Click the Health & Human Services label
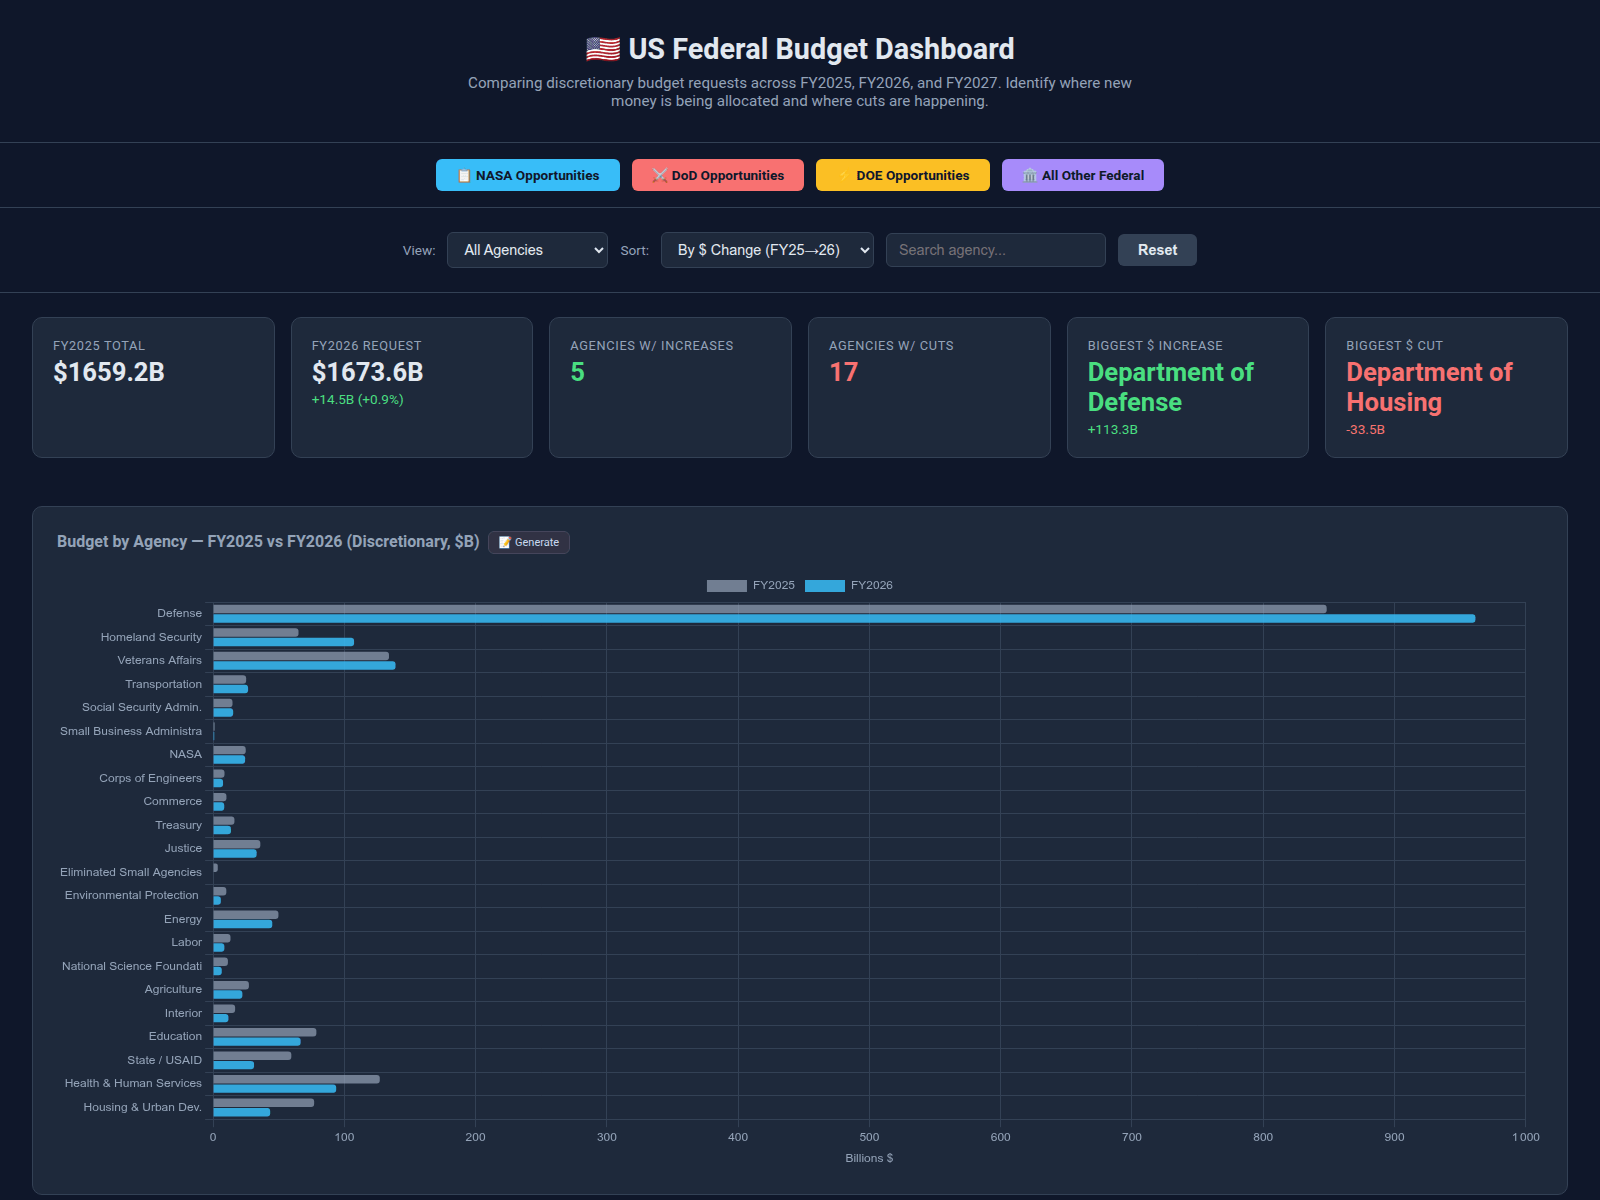The height and width of the screenshot is (1200, 1600). pos(133,1083)
